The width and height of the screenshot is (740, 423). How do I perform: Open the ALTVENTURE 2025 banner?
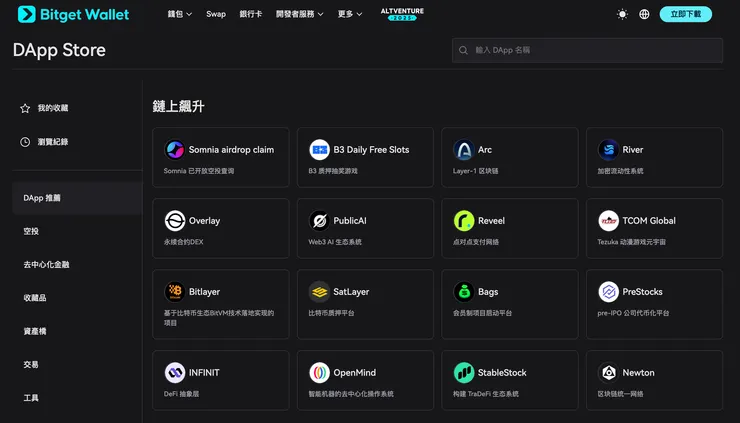click(402, 14)
